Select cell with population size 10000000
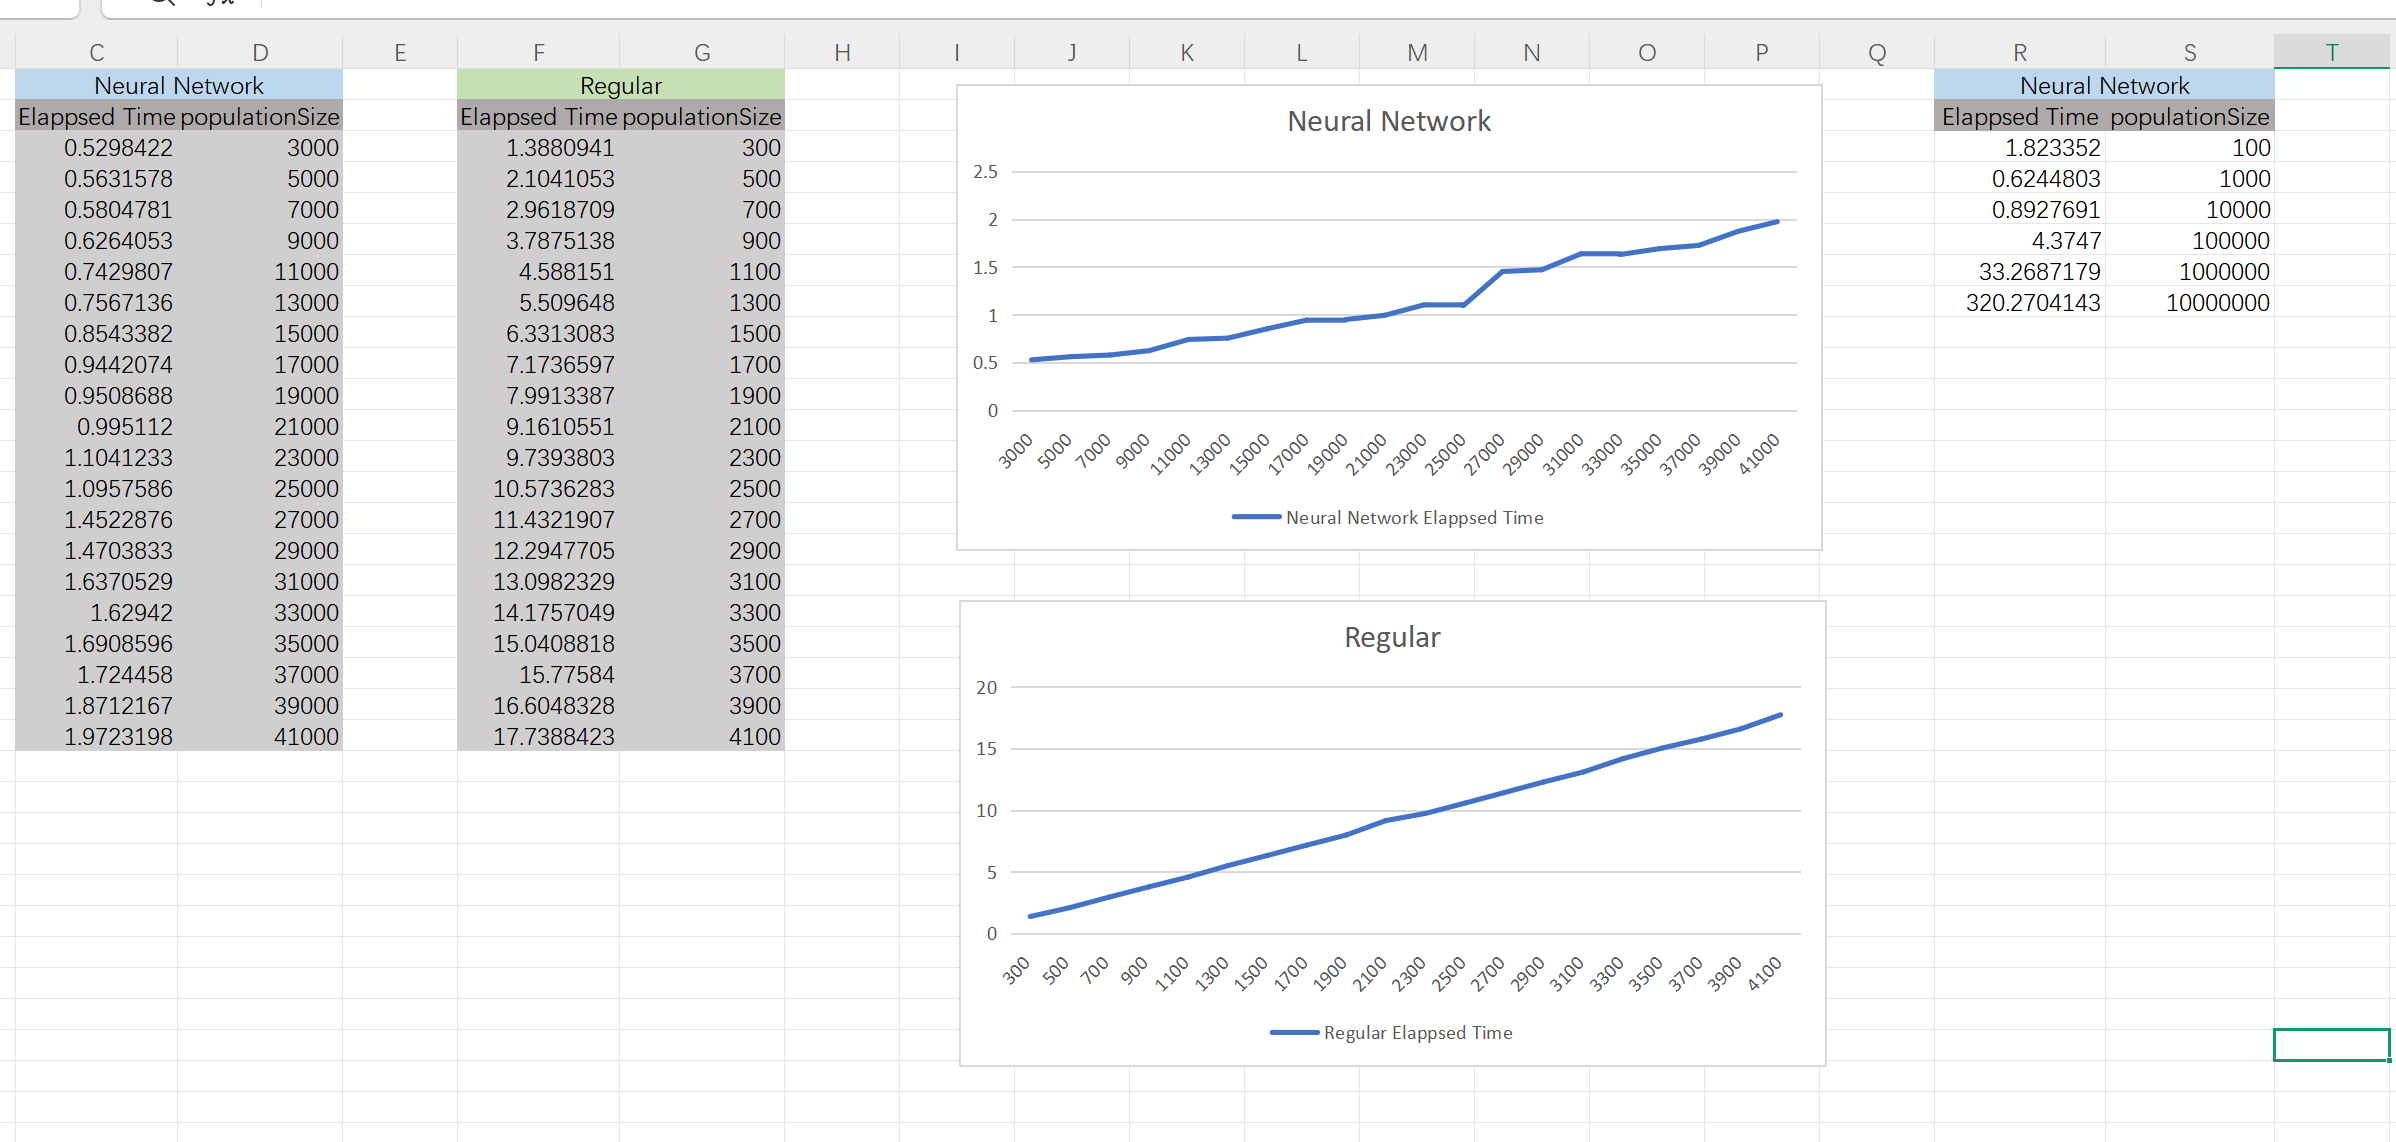This screenshot has width=2396, height=1142. (2217, 303)
